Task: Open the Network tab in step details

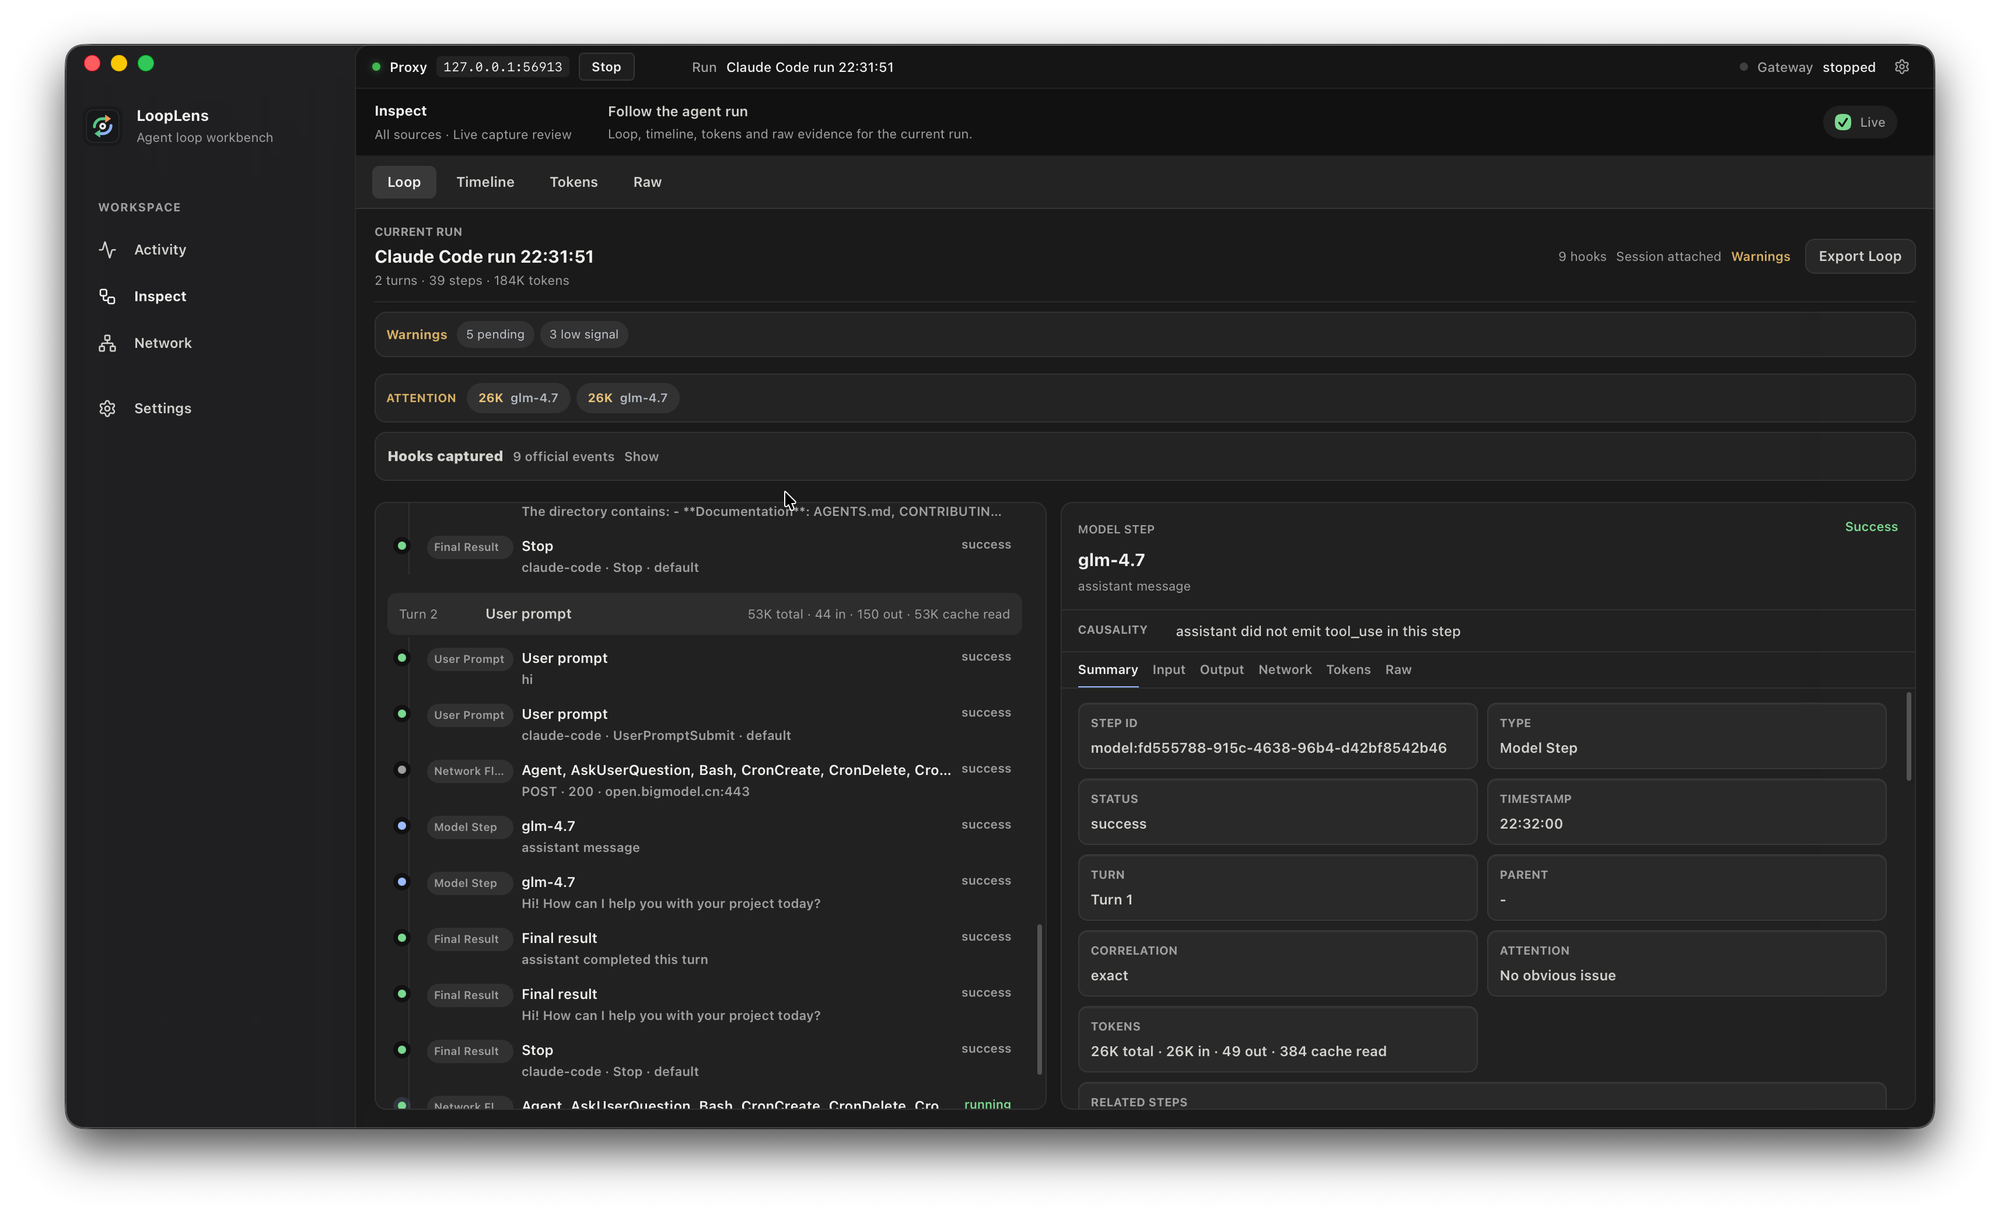Action: (x=1285, y=670)
